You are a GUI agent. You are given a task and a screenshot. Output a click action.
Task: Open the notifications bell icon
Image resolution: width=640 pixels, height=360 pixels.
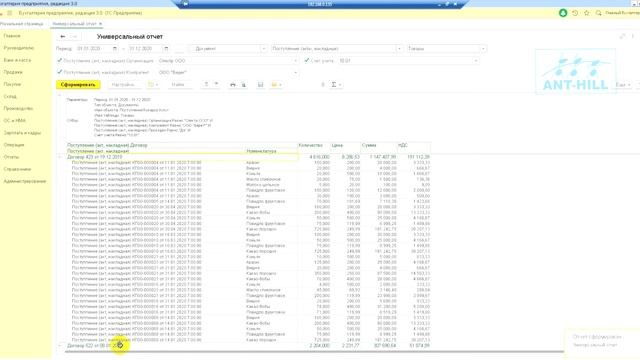coord(563,13)
